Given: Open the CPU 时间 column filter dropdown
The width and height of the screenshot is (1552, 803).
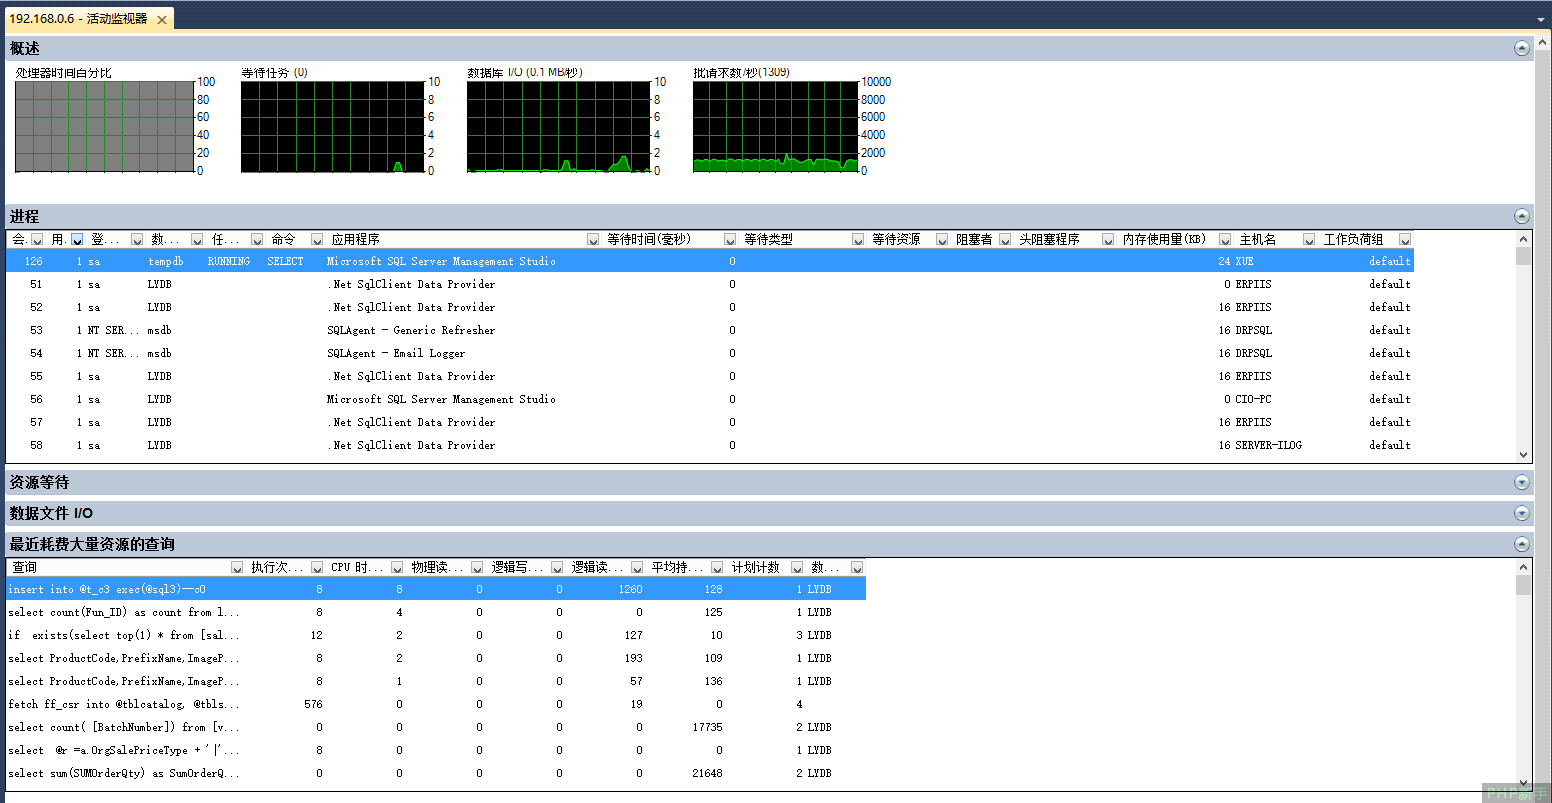Looking at the screenshot, I should pyautogui.click(x=397, y=568).
